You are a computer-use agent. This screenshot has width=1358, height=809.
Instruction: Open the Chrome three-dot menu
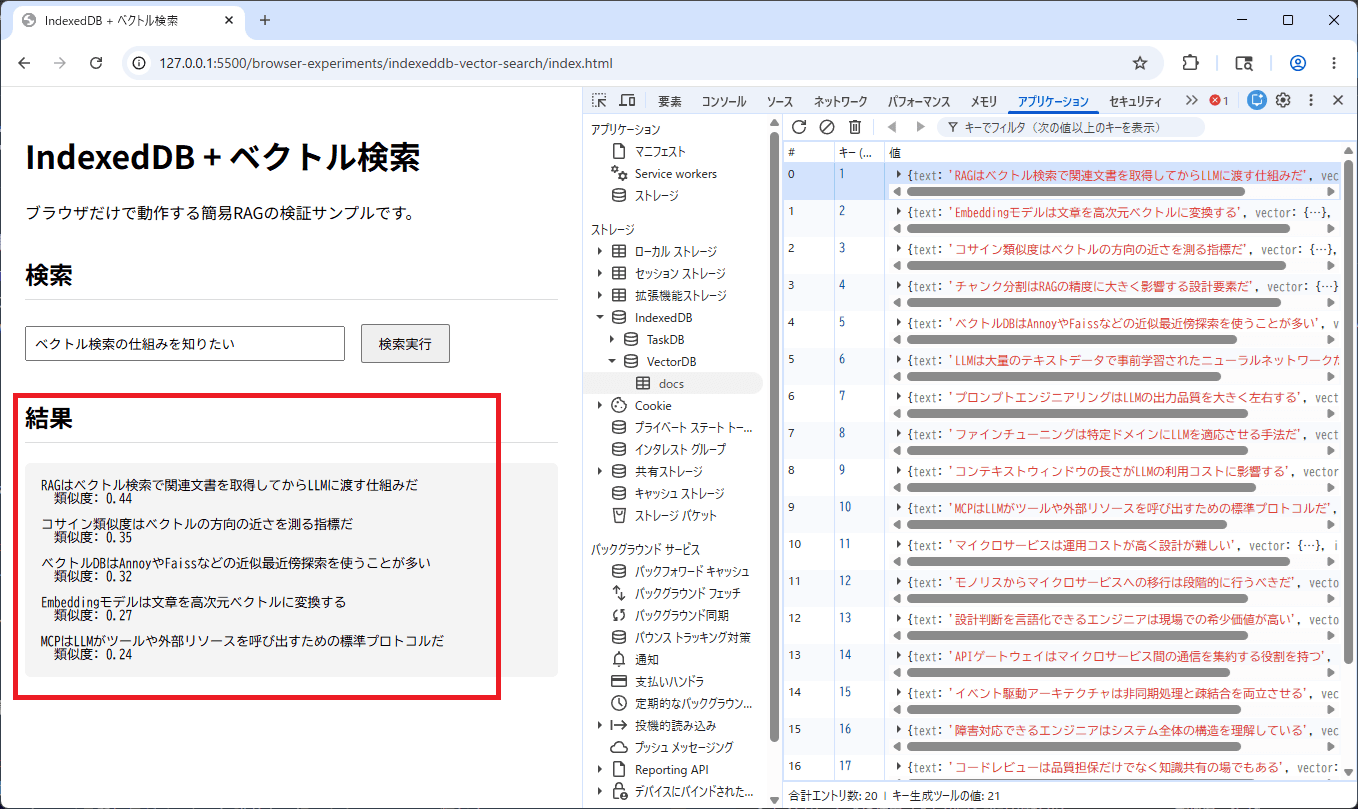pyautogui.click(x=1334, y=63)
